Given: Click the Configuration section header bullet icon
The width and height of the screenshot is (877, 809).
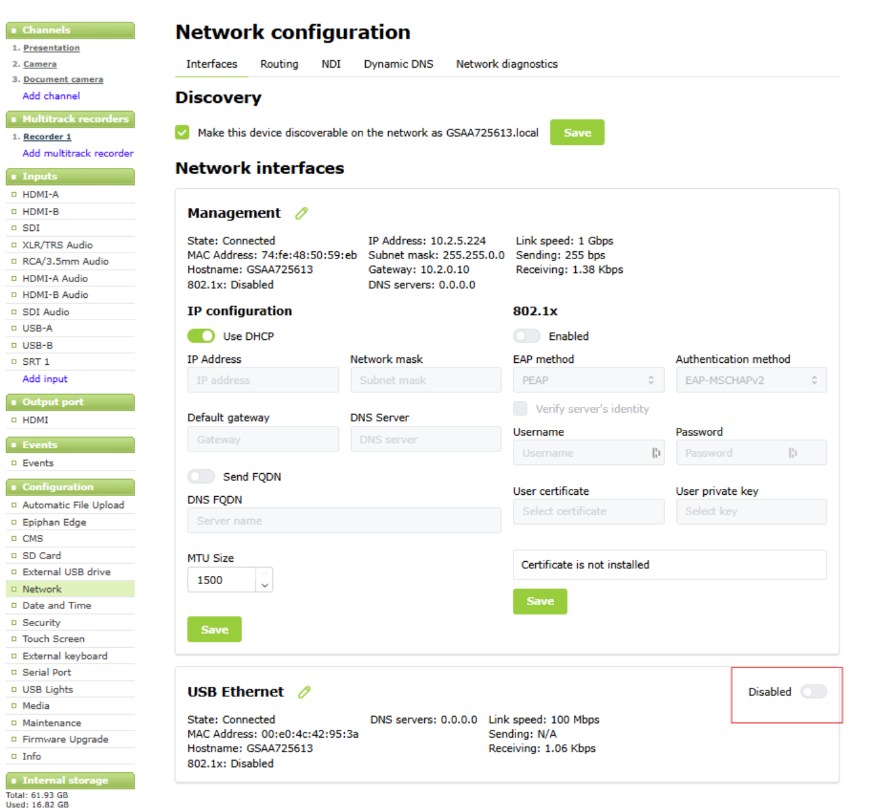Looking at the screenshot, I should tap(14, 487).
